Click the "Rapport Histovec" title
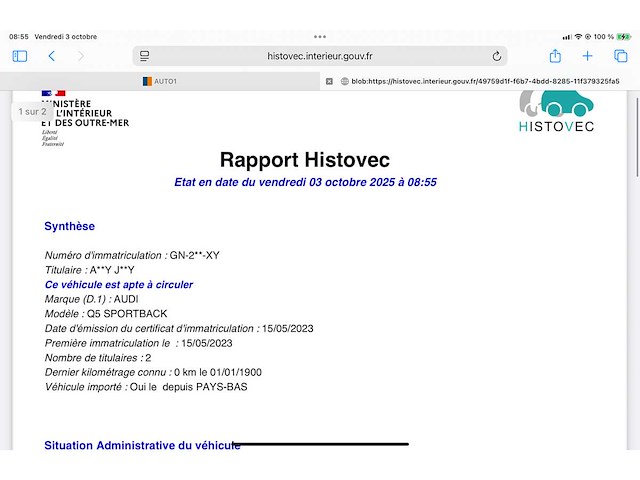This screenshot has height=480, width=640. click(x=305, y=160)
